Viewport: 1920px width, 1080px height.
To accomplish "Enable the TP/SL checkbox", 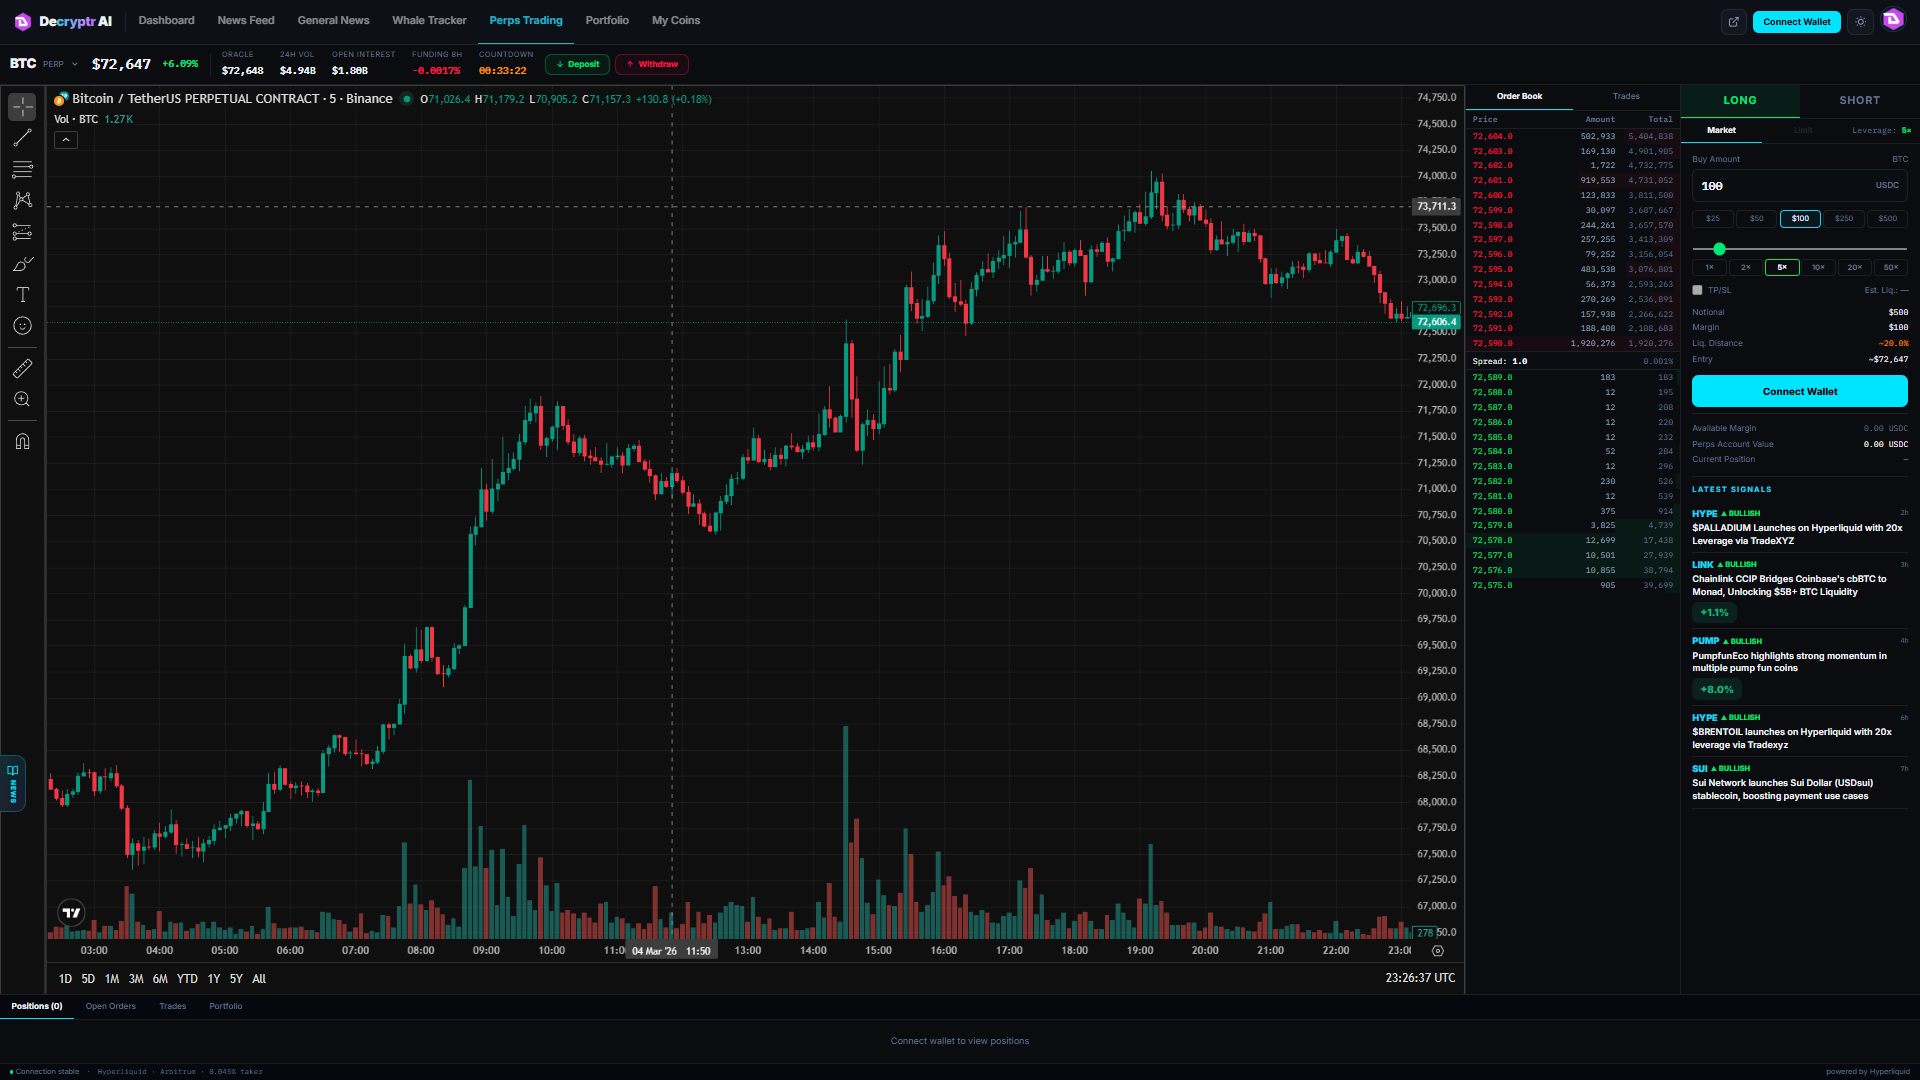I will click(1697, 290).
